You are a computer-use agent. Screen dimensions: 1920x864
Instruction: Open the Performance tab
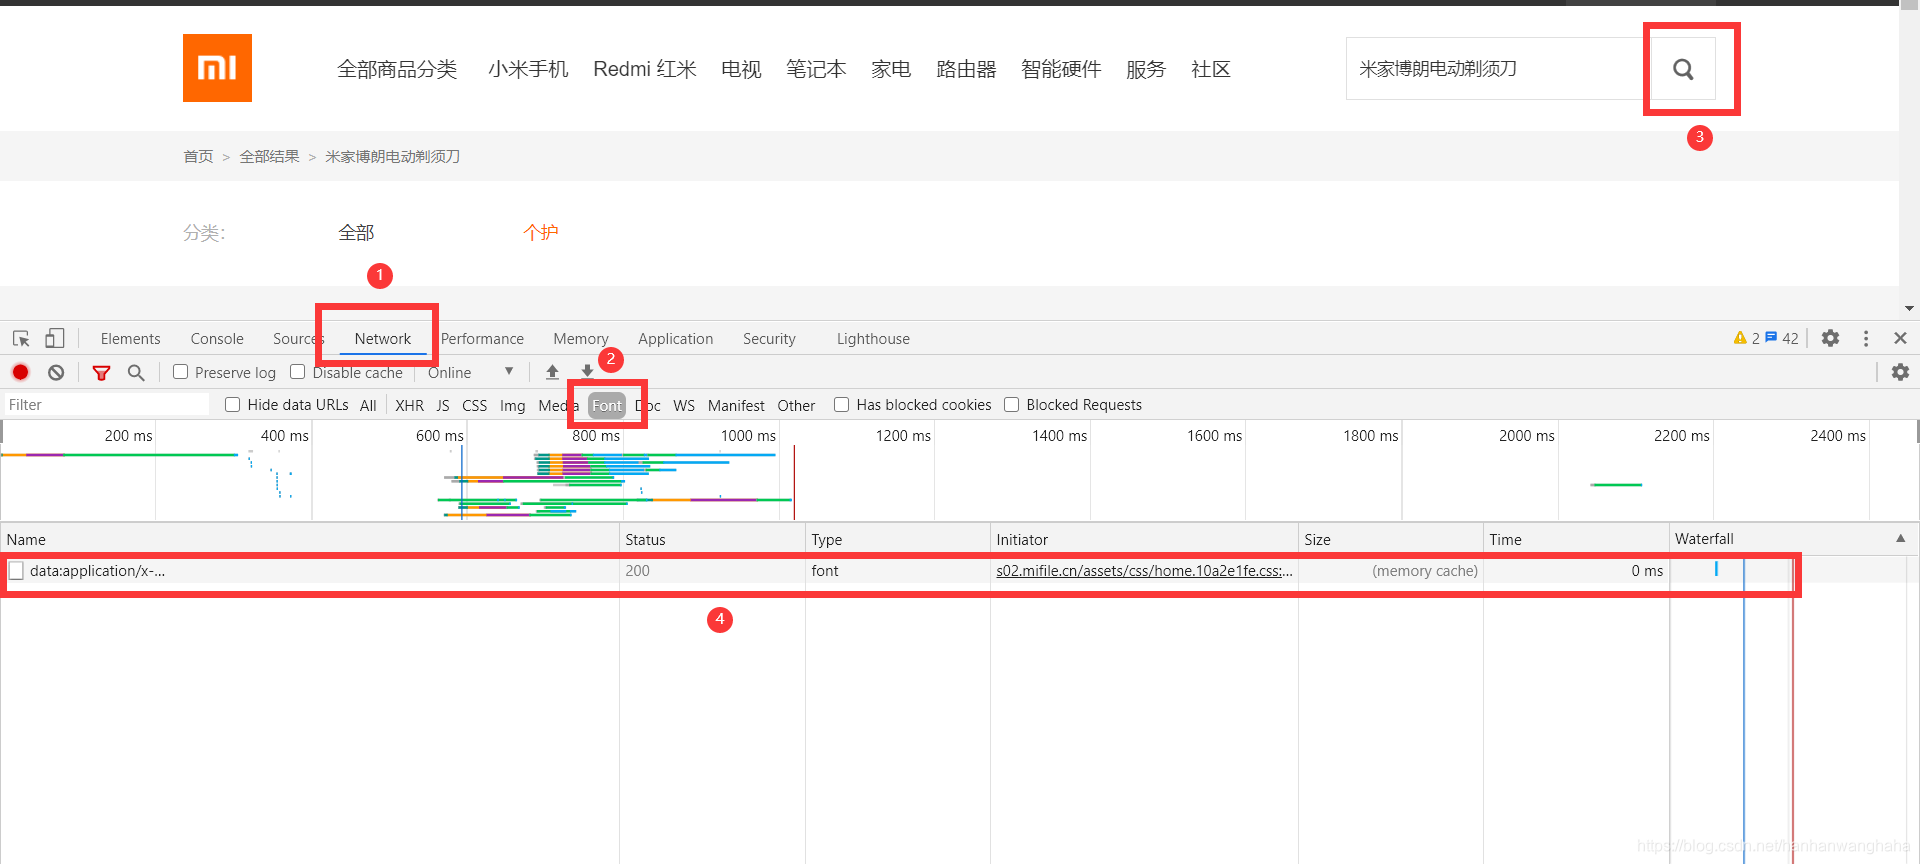pyautogui.click(x=482, y=339)
